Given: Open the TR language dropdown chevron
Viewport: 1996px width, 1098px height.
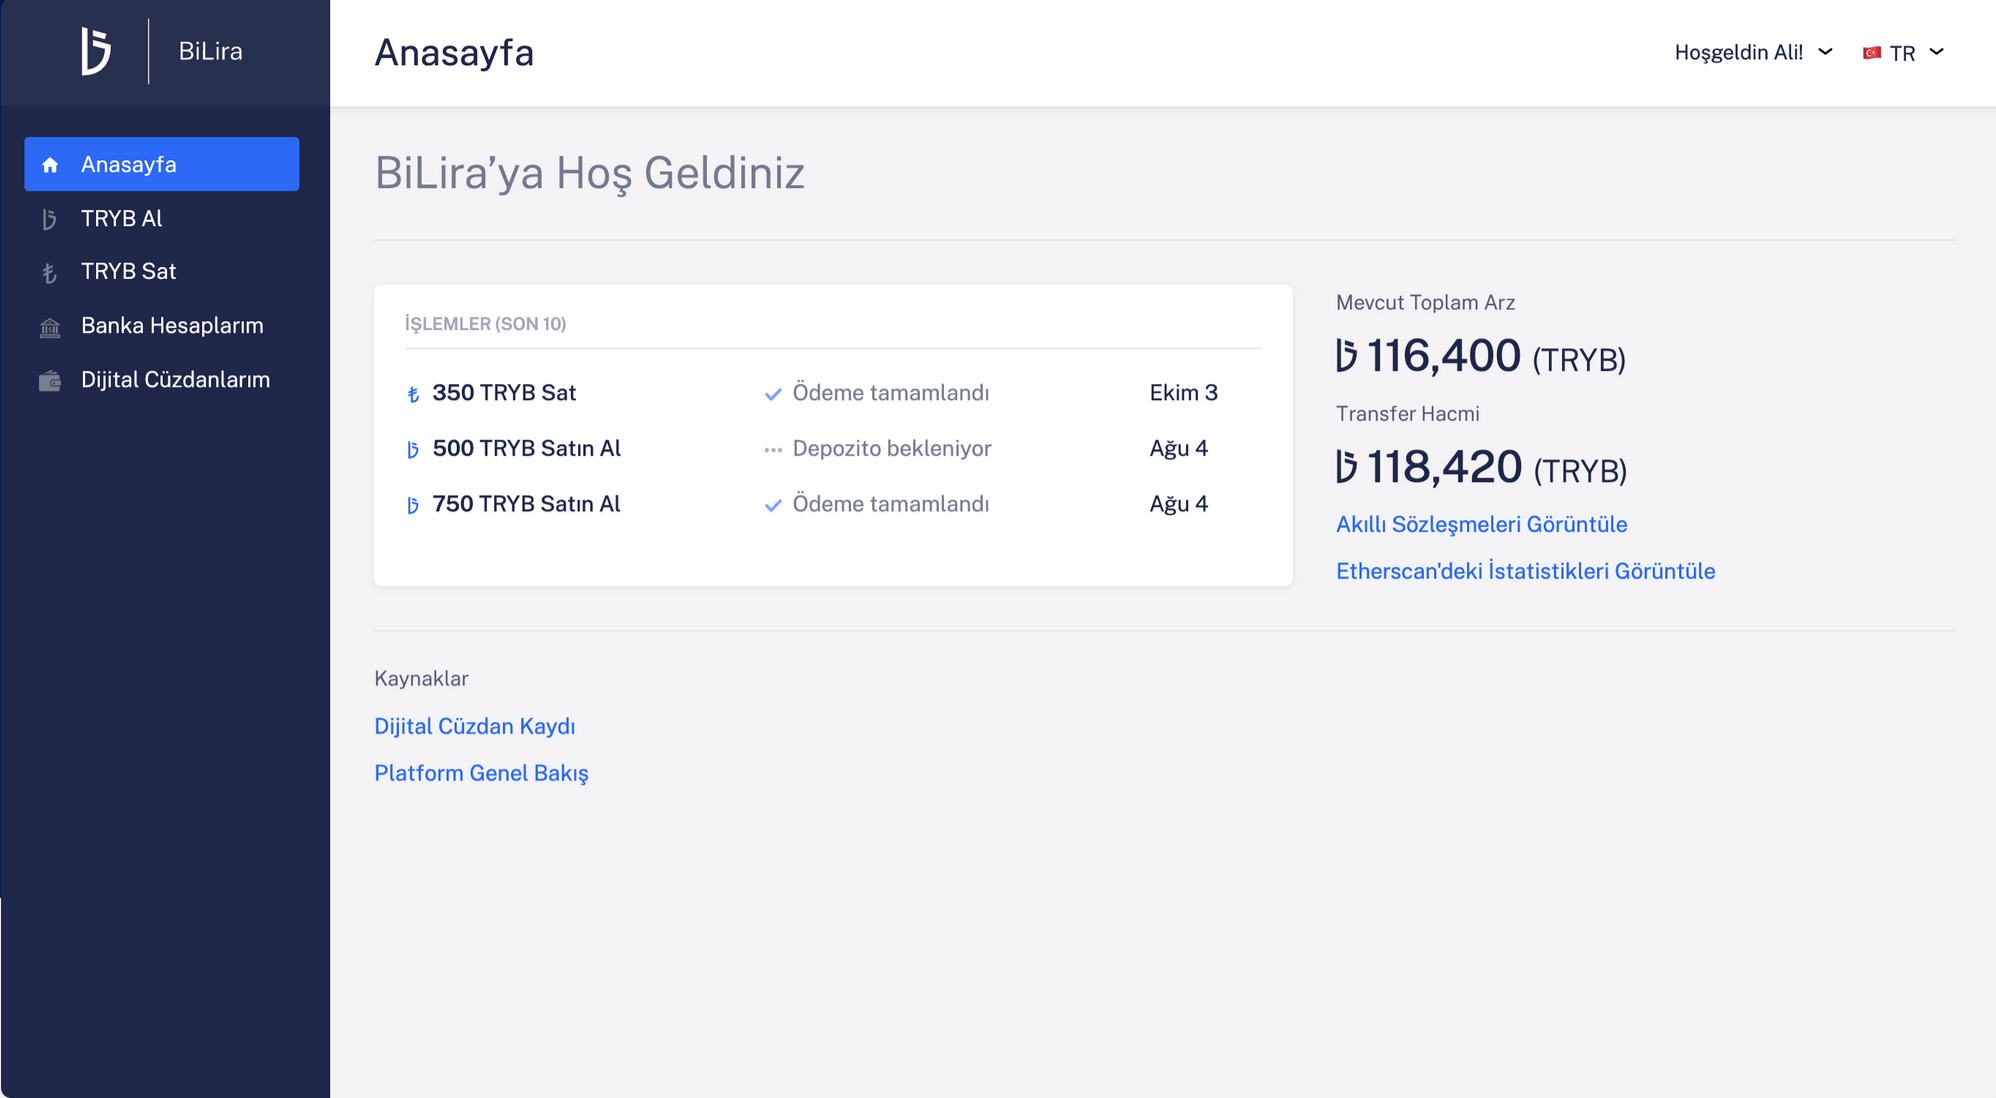Looking at the screenshot, I should click(x=1936, y=52).
